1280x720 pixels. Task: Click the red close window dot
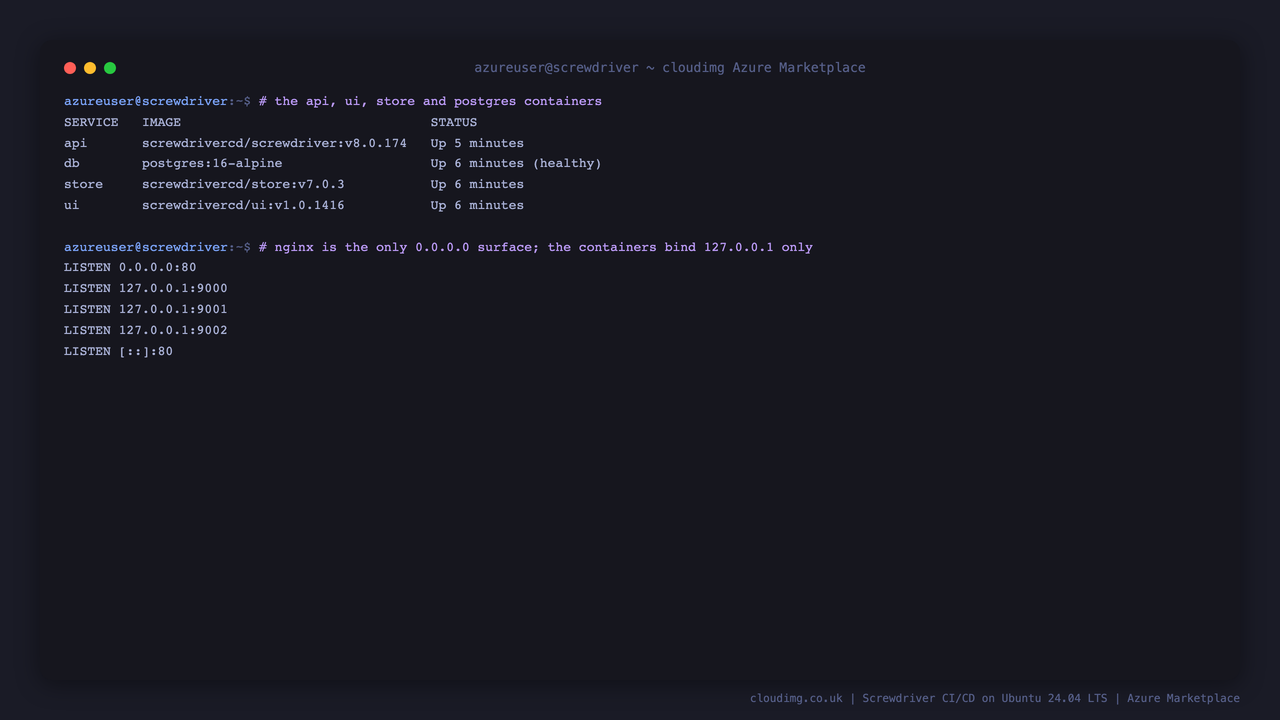(70, 68)
